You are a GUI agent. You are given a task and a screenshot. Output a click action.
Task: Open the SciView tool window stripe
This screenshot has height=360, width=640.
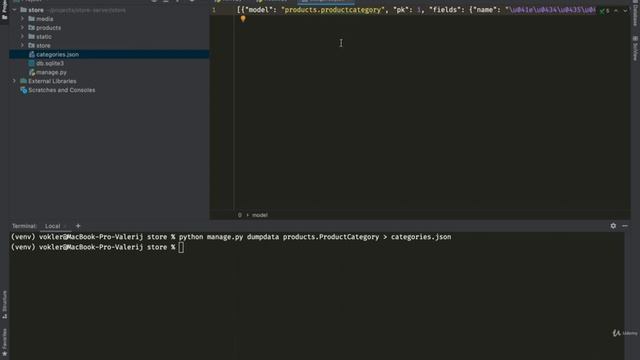[x=635, y=48]
